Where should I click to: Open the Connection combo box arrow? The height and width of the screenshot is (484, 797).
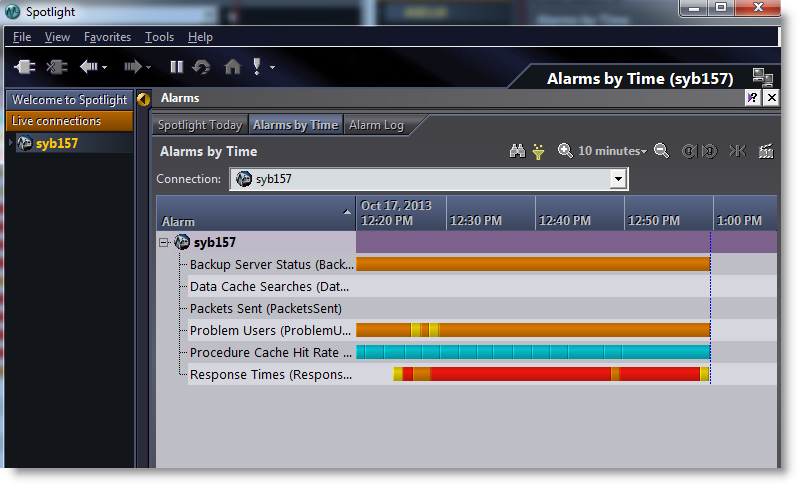pyautogui.click(x=618, y=179)
